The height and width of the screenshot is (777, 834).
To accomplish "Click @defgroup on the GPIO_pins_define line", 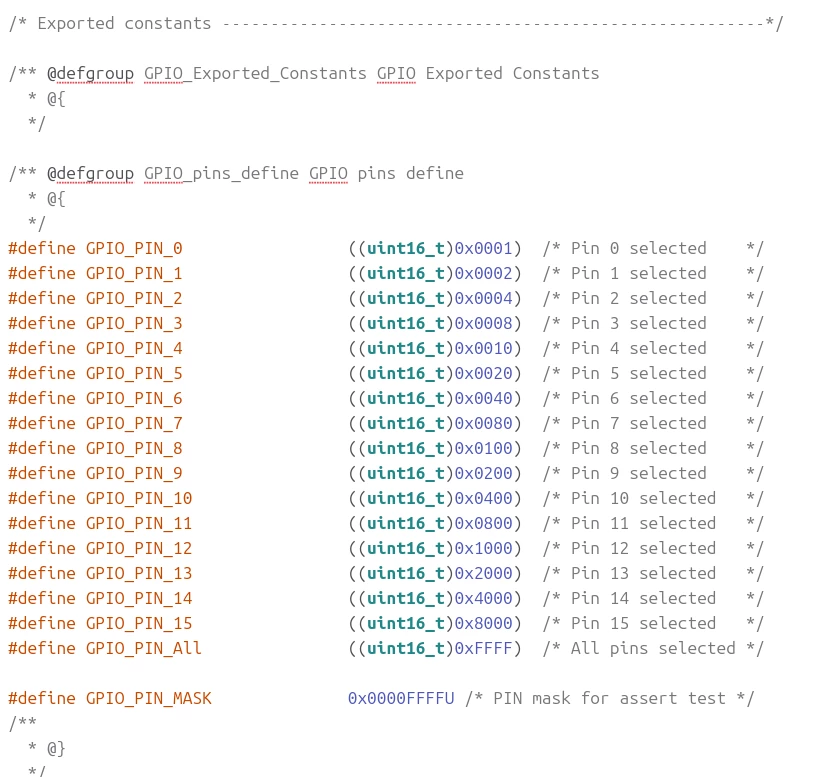I will point(90,173).
